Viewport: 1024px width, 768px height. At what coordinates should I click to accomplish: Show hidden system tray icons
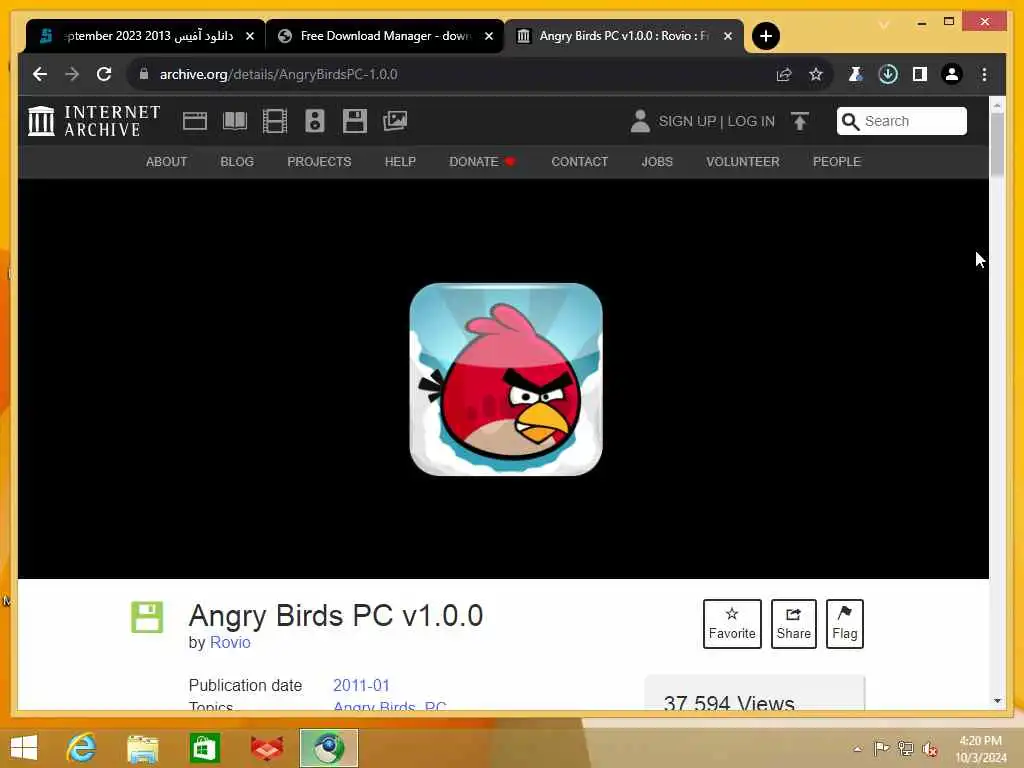pyautogui.click(x=857, y=749)
